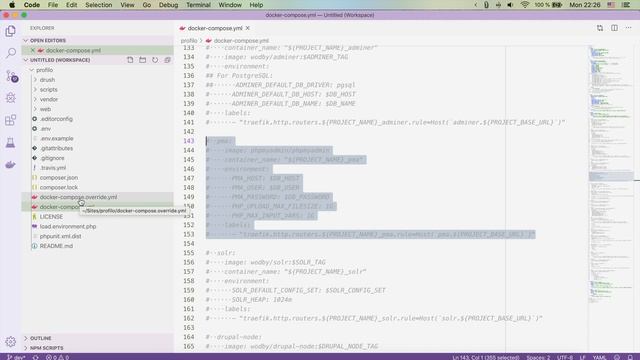Collapse all folders in explorer
The height and width of the screenshot is (360, 640).
(167, 60)
